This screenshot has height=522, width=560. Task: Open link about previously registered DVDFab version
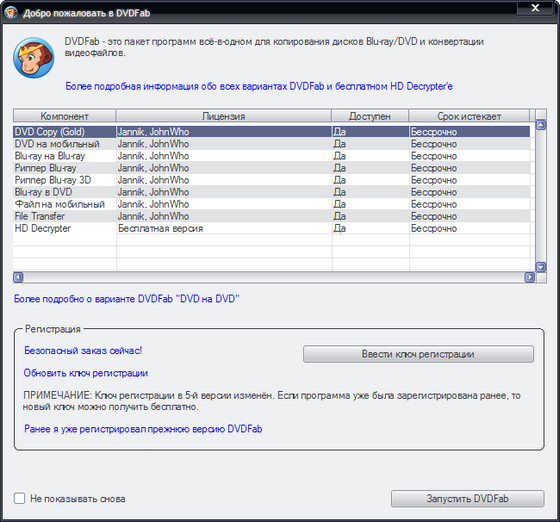click(143, 429)
